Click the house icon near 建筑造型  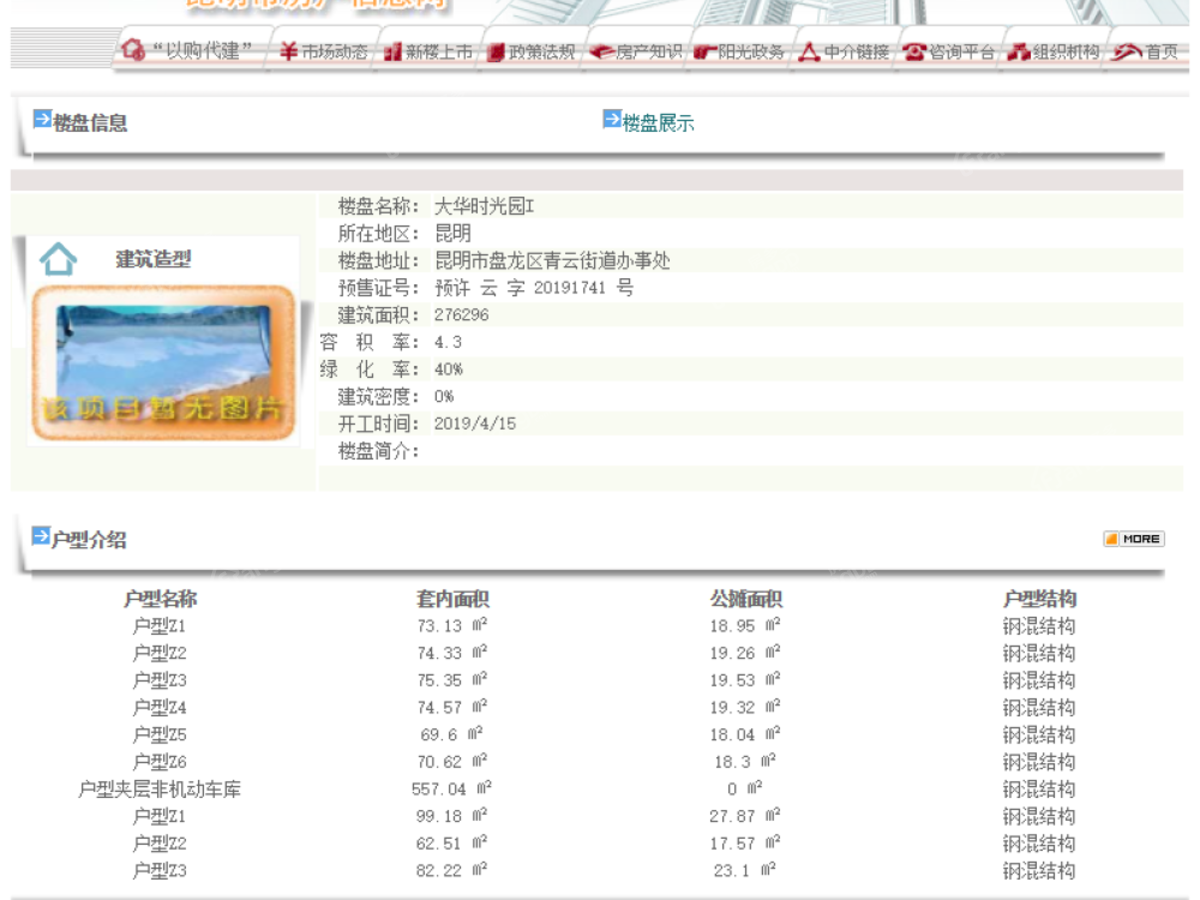(58, 259)
